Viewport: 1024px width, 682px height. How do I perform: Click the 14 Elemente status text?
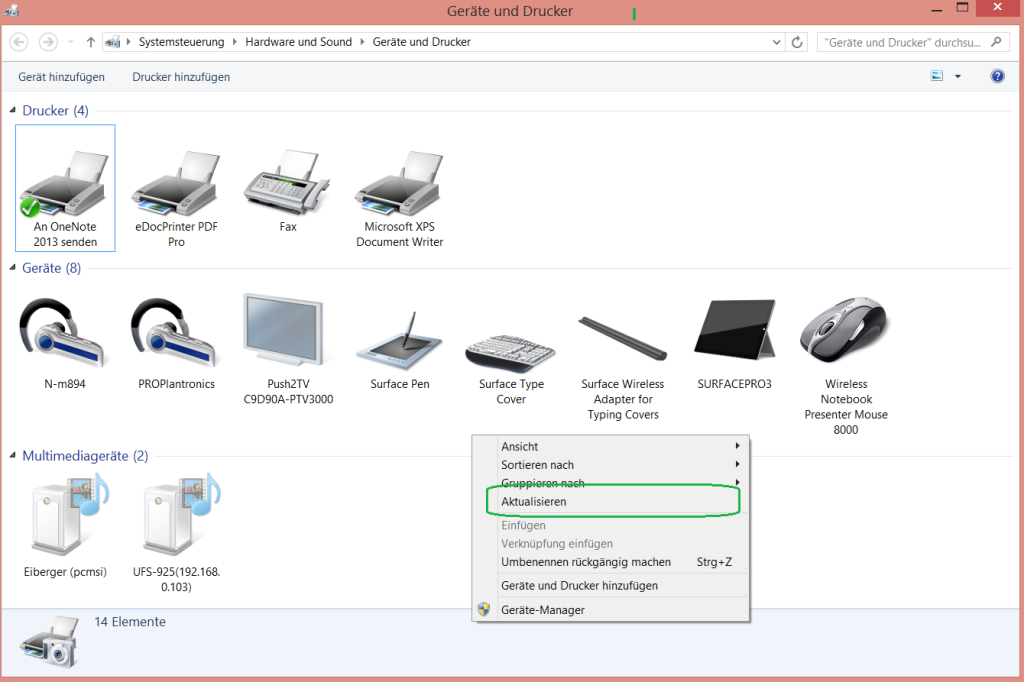click(x=130, y=622)
